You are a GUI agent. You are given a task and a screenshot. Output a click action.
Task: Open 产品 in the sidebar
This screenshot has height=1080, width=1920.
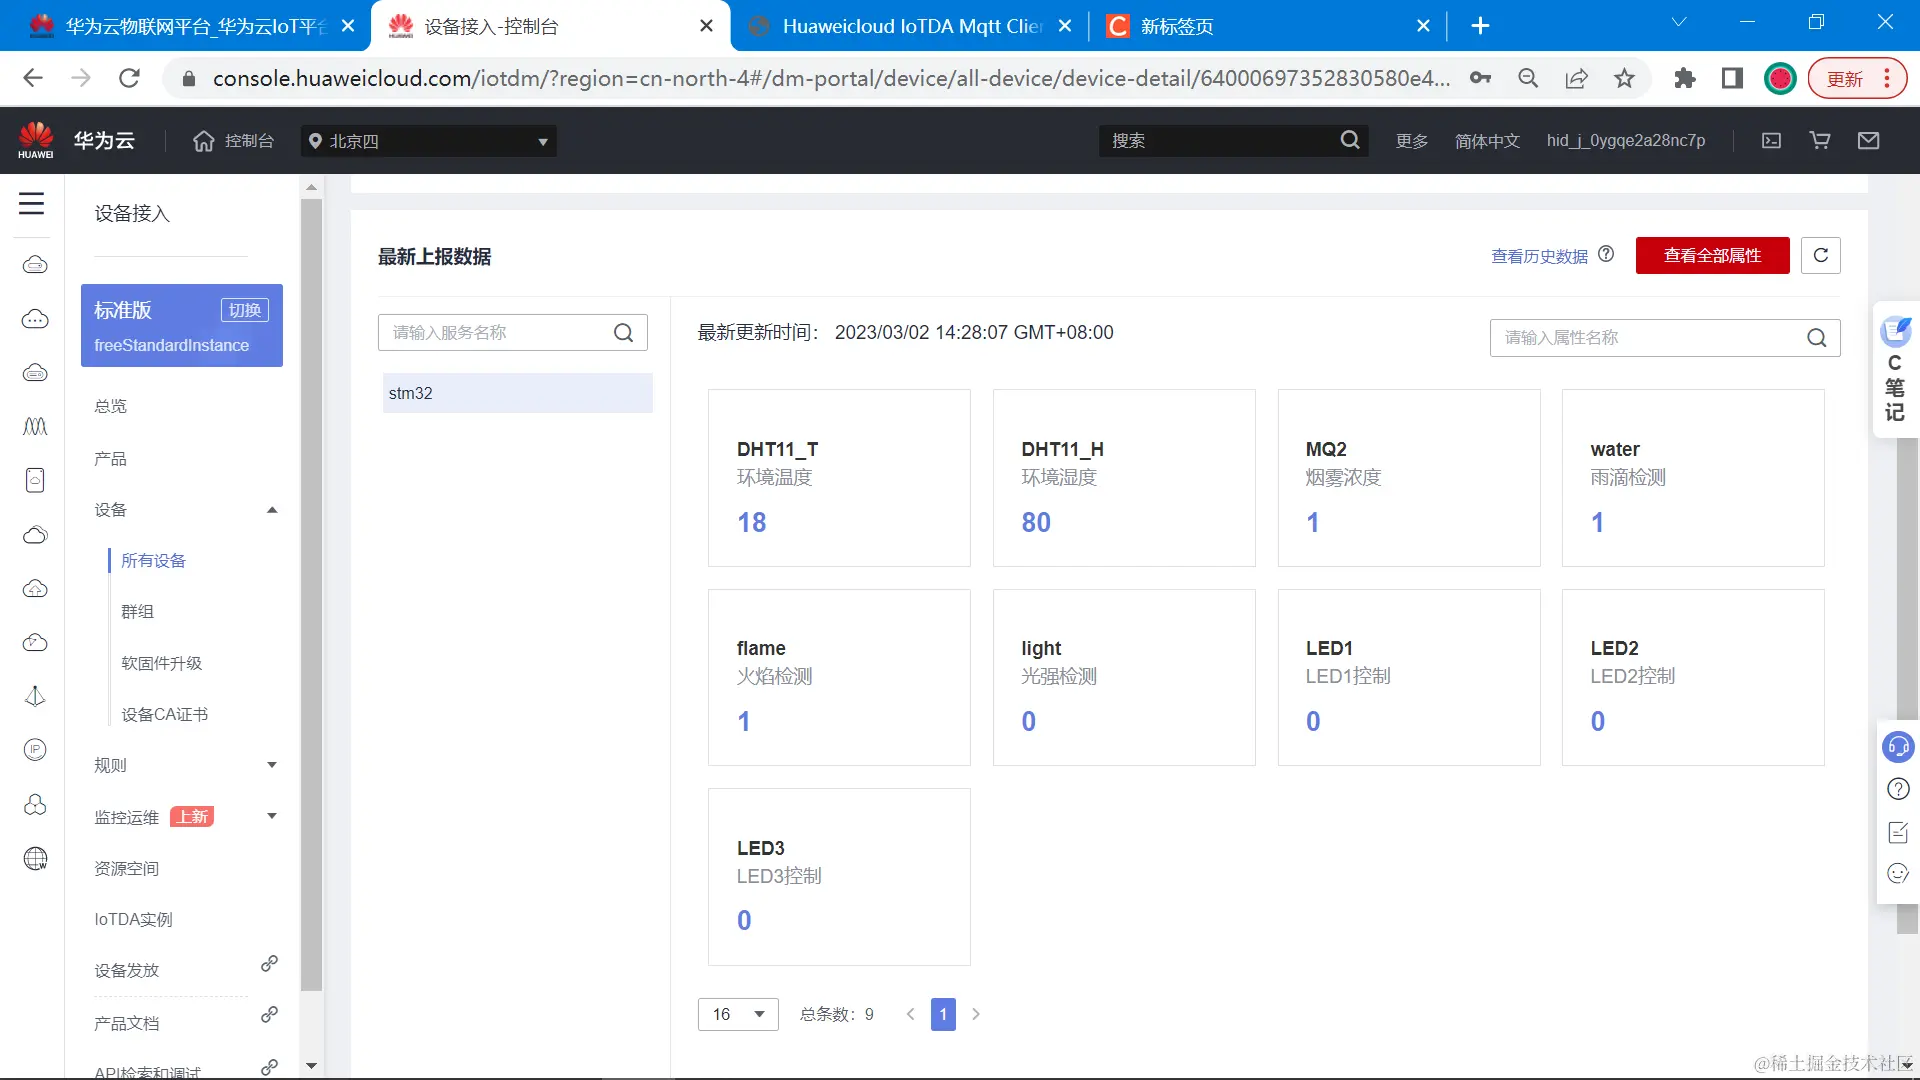click(x=111, y=459)
